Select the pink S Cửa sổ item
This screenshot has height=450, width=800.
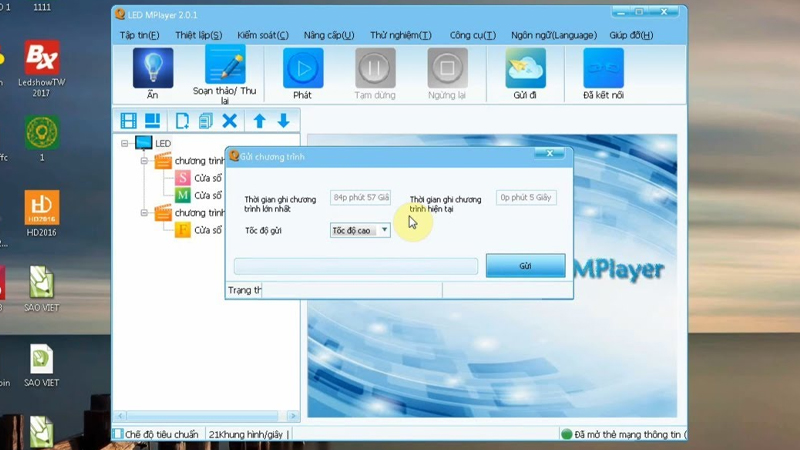198,178
